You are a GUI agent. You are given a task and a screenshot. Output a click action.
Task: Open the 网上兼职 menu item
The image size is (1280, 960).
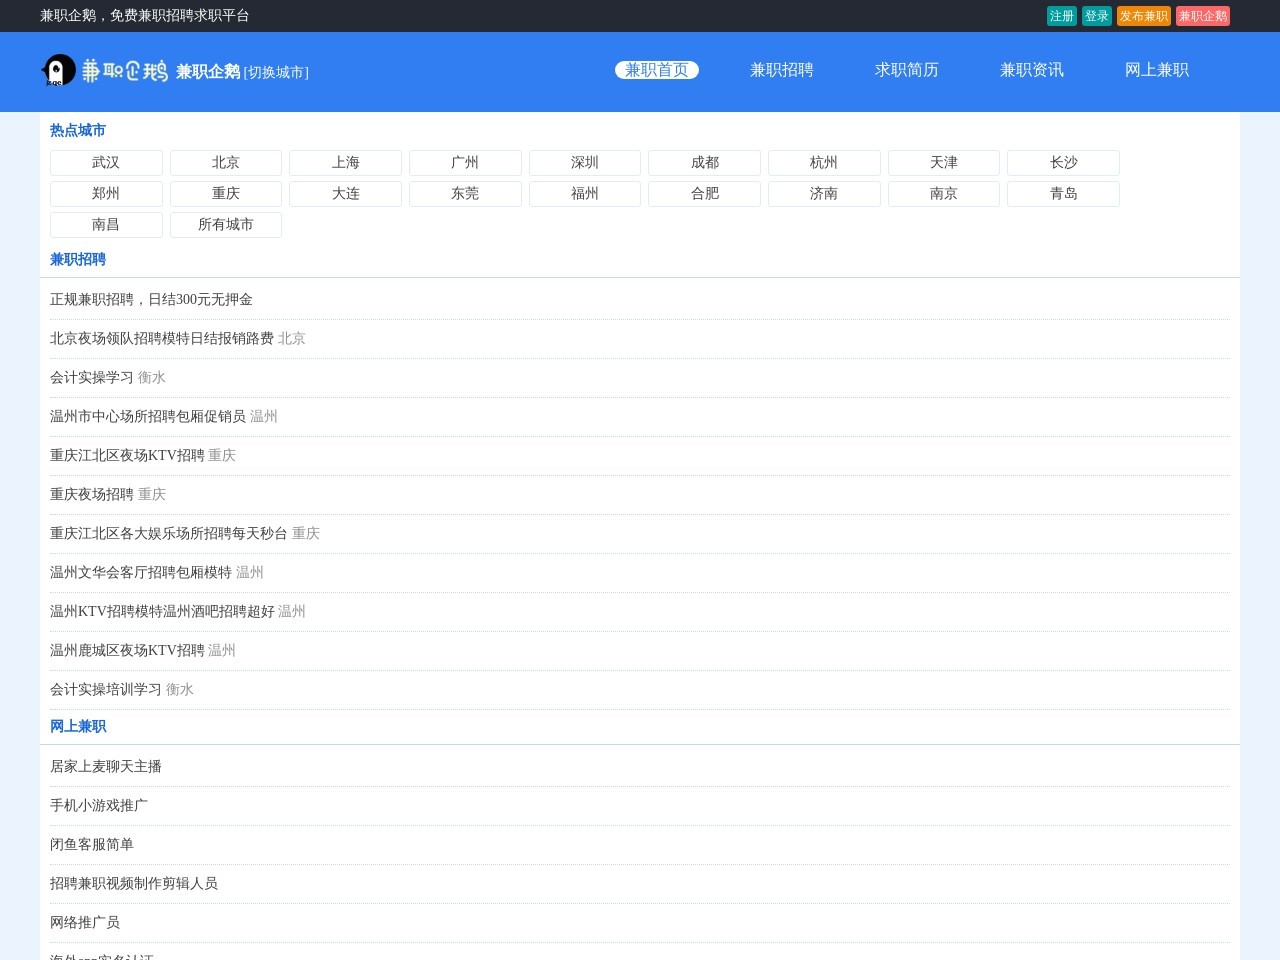[x=1156, y=70]
